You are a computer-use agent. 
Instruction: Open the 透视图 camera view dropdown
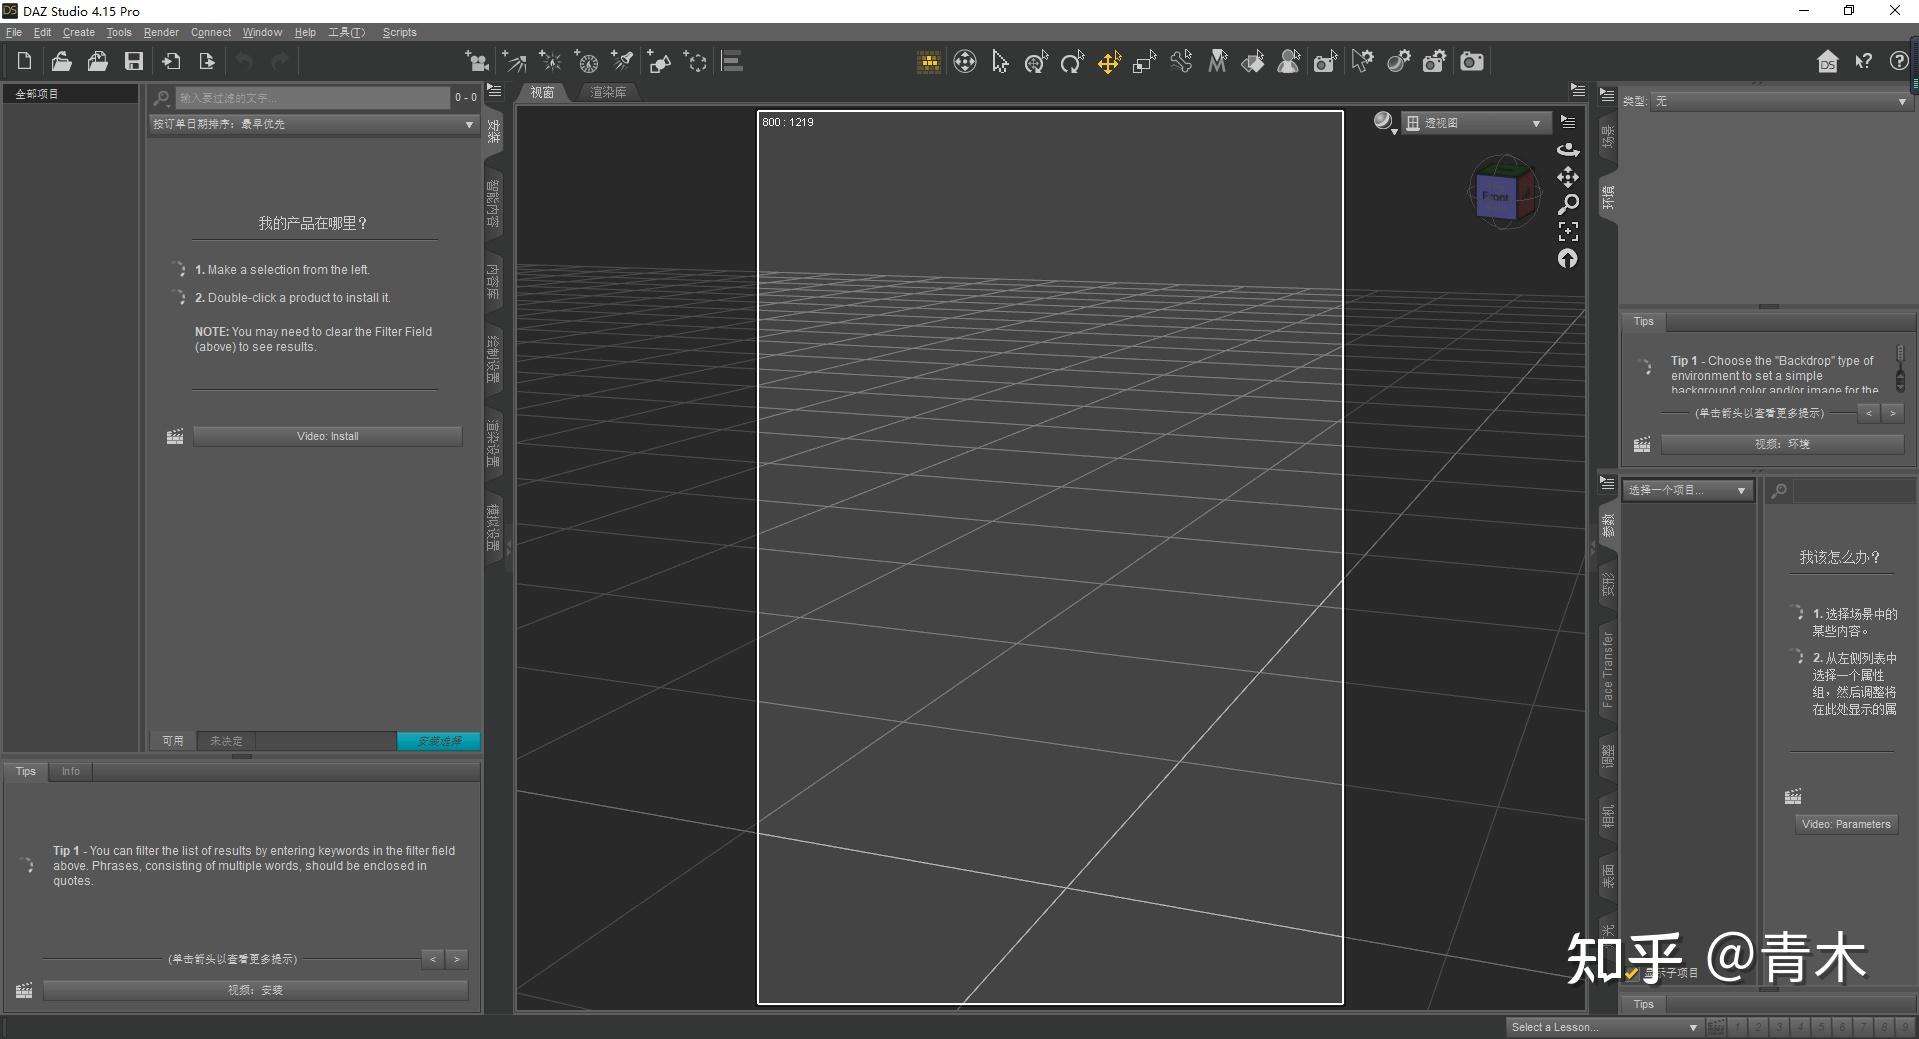(x=1475, y=123)
